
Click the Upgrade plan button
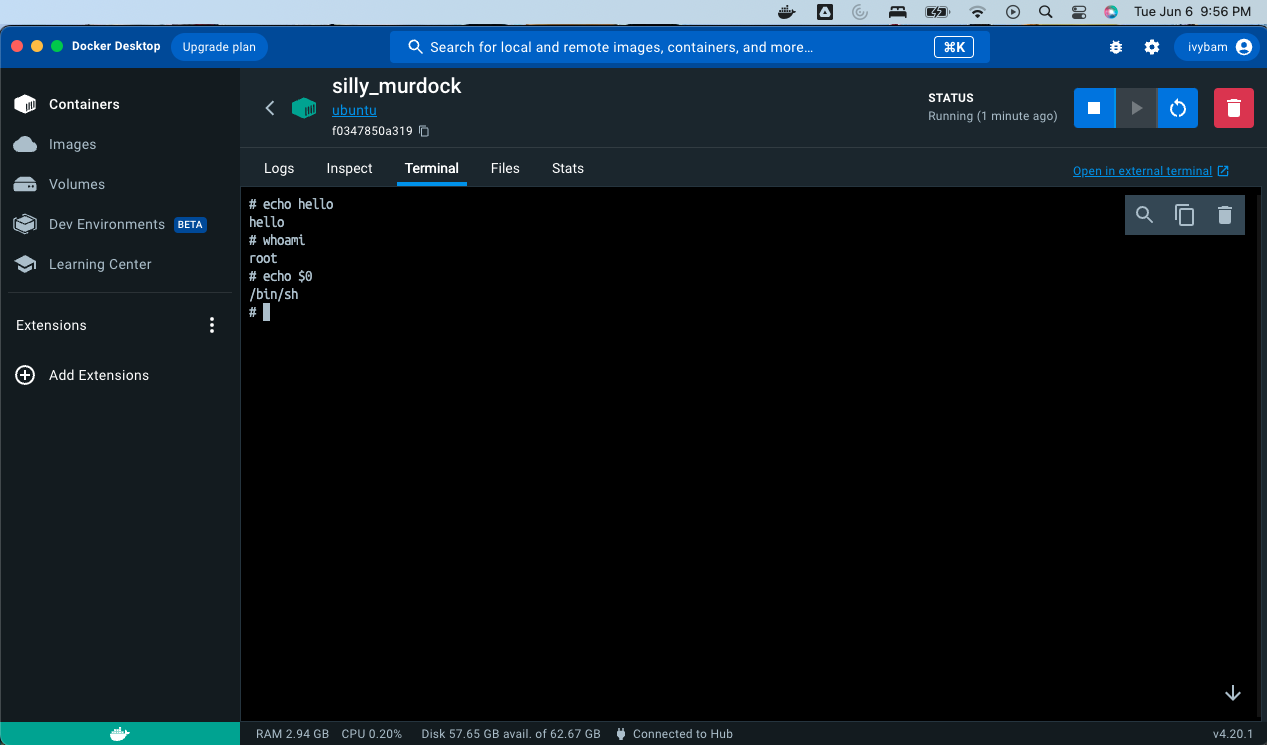coord(219,47)
